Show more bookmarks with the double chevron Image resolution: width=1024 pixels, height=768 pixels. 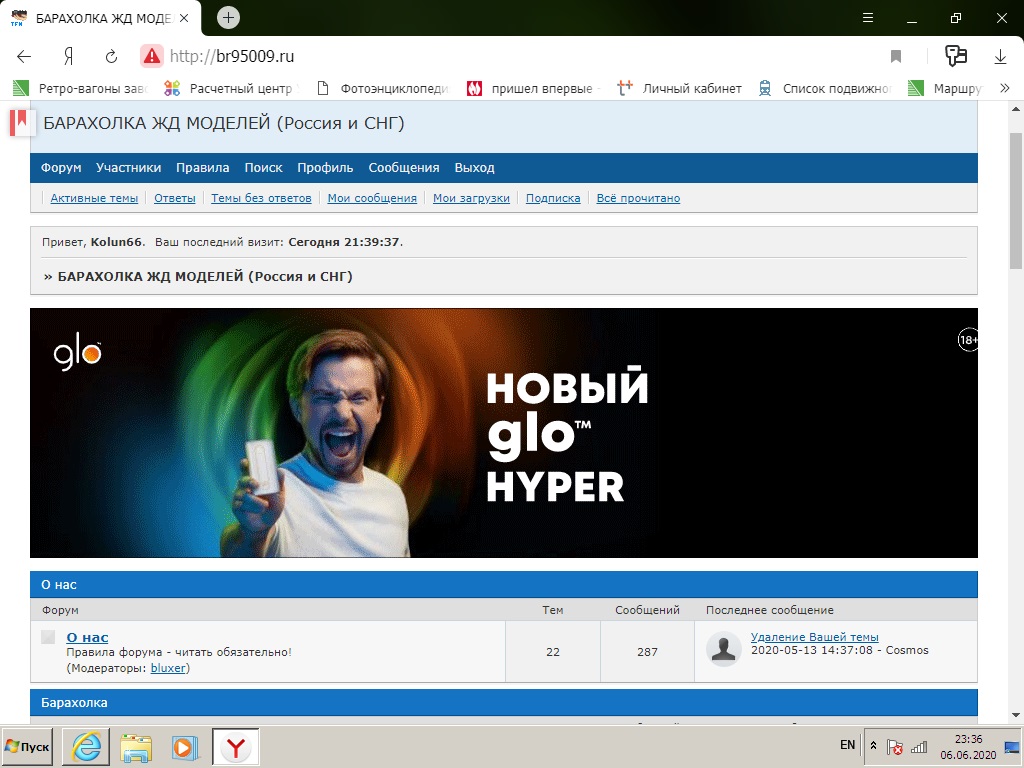point(1004,88)
